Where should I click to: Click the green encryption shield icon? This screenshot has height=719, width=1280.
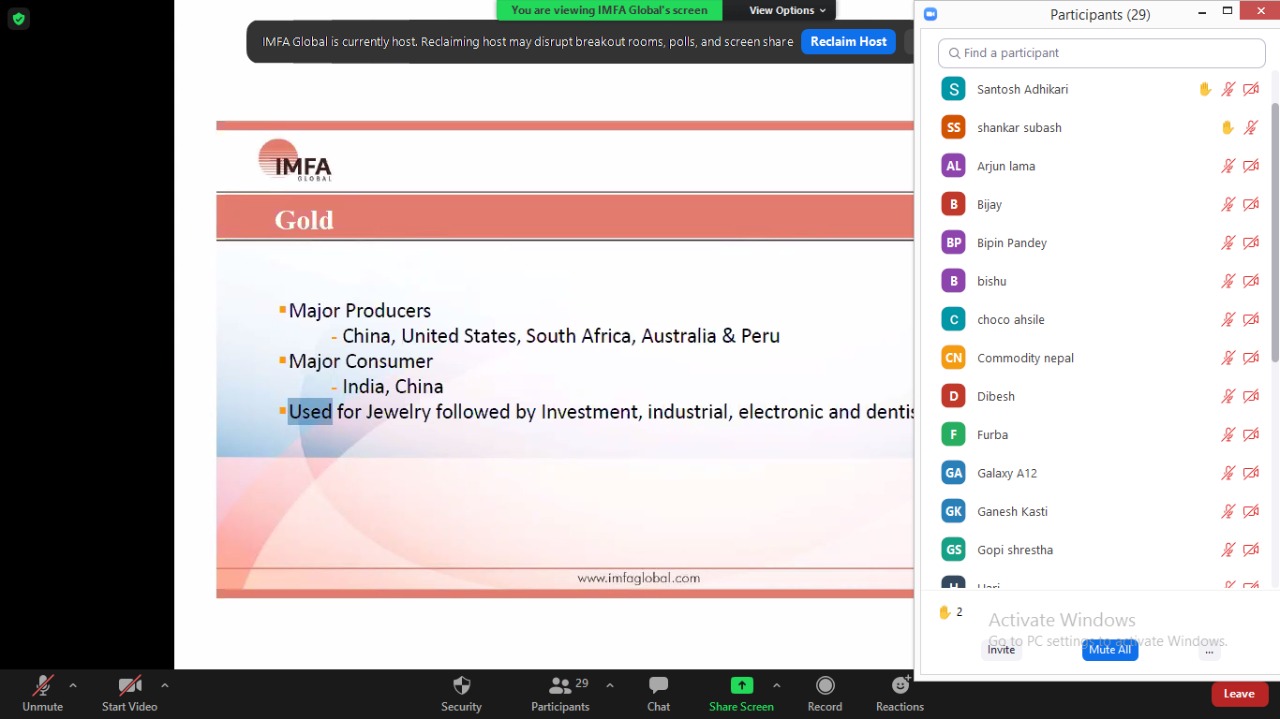(x=18, y=18)
